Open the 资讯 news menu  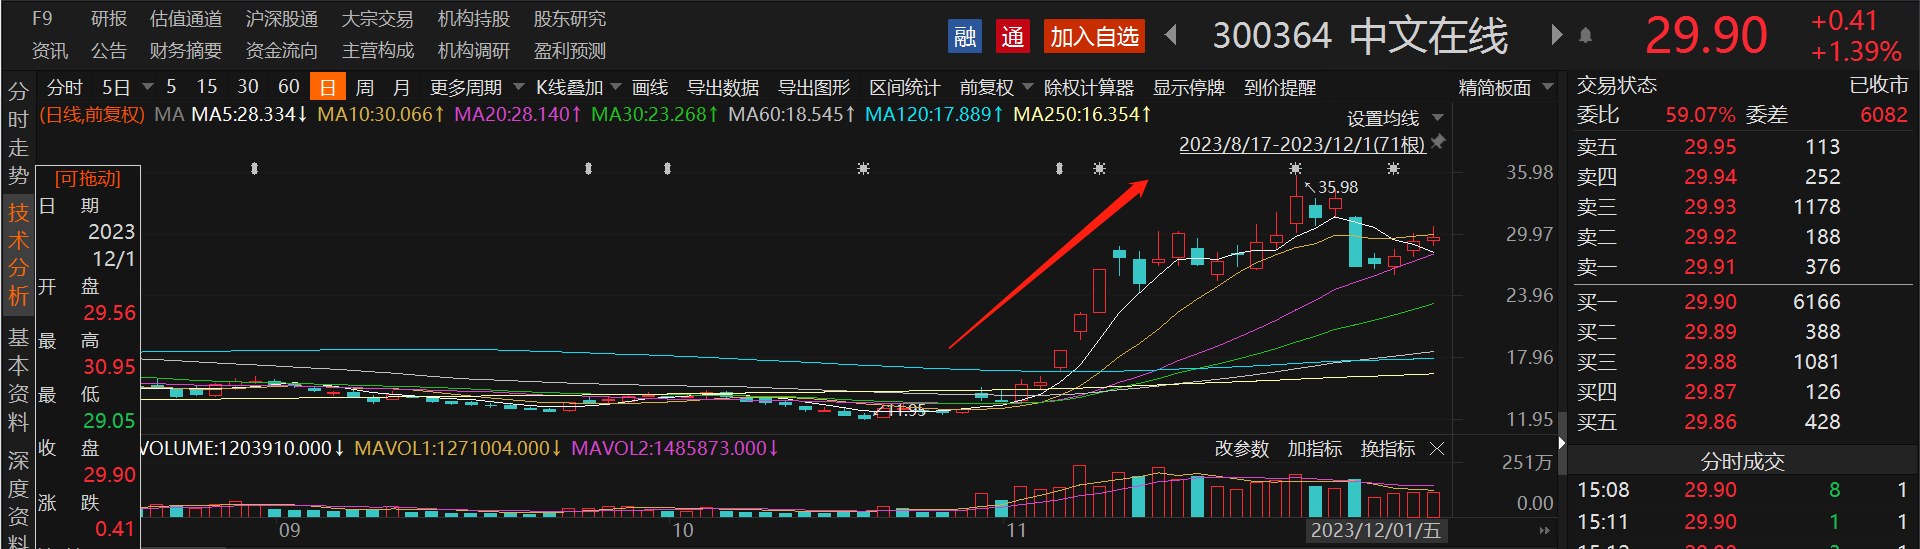tap(50, 51)
